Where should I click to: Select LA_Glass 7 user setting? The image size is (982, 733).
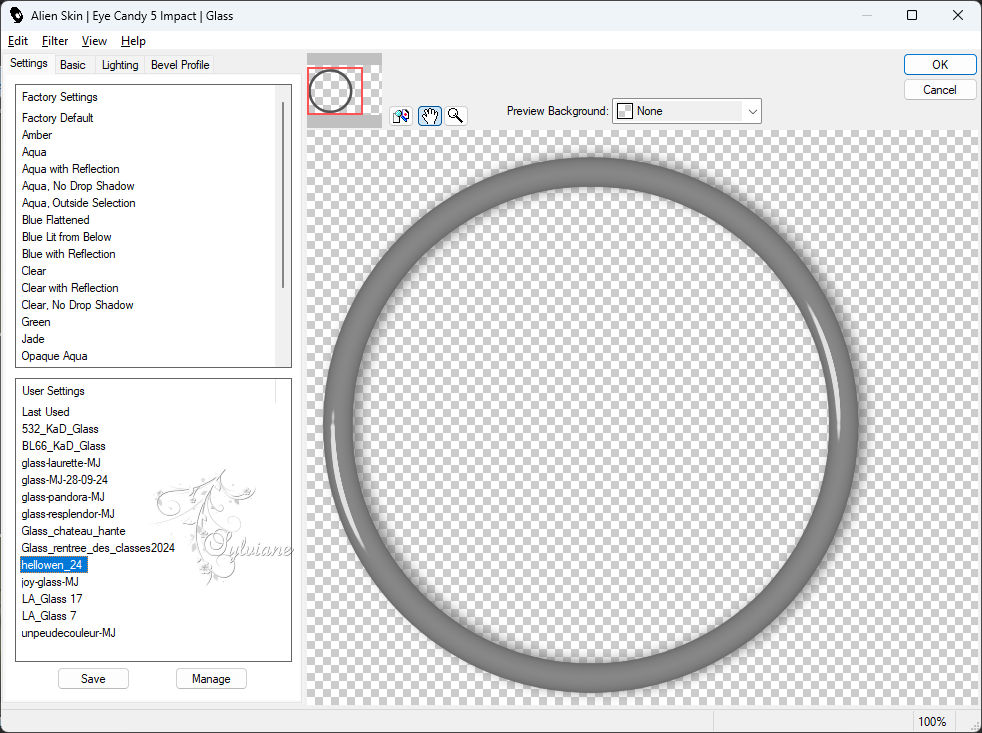pyautogui.click(x=49, y=615)
